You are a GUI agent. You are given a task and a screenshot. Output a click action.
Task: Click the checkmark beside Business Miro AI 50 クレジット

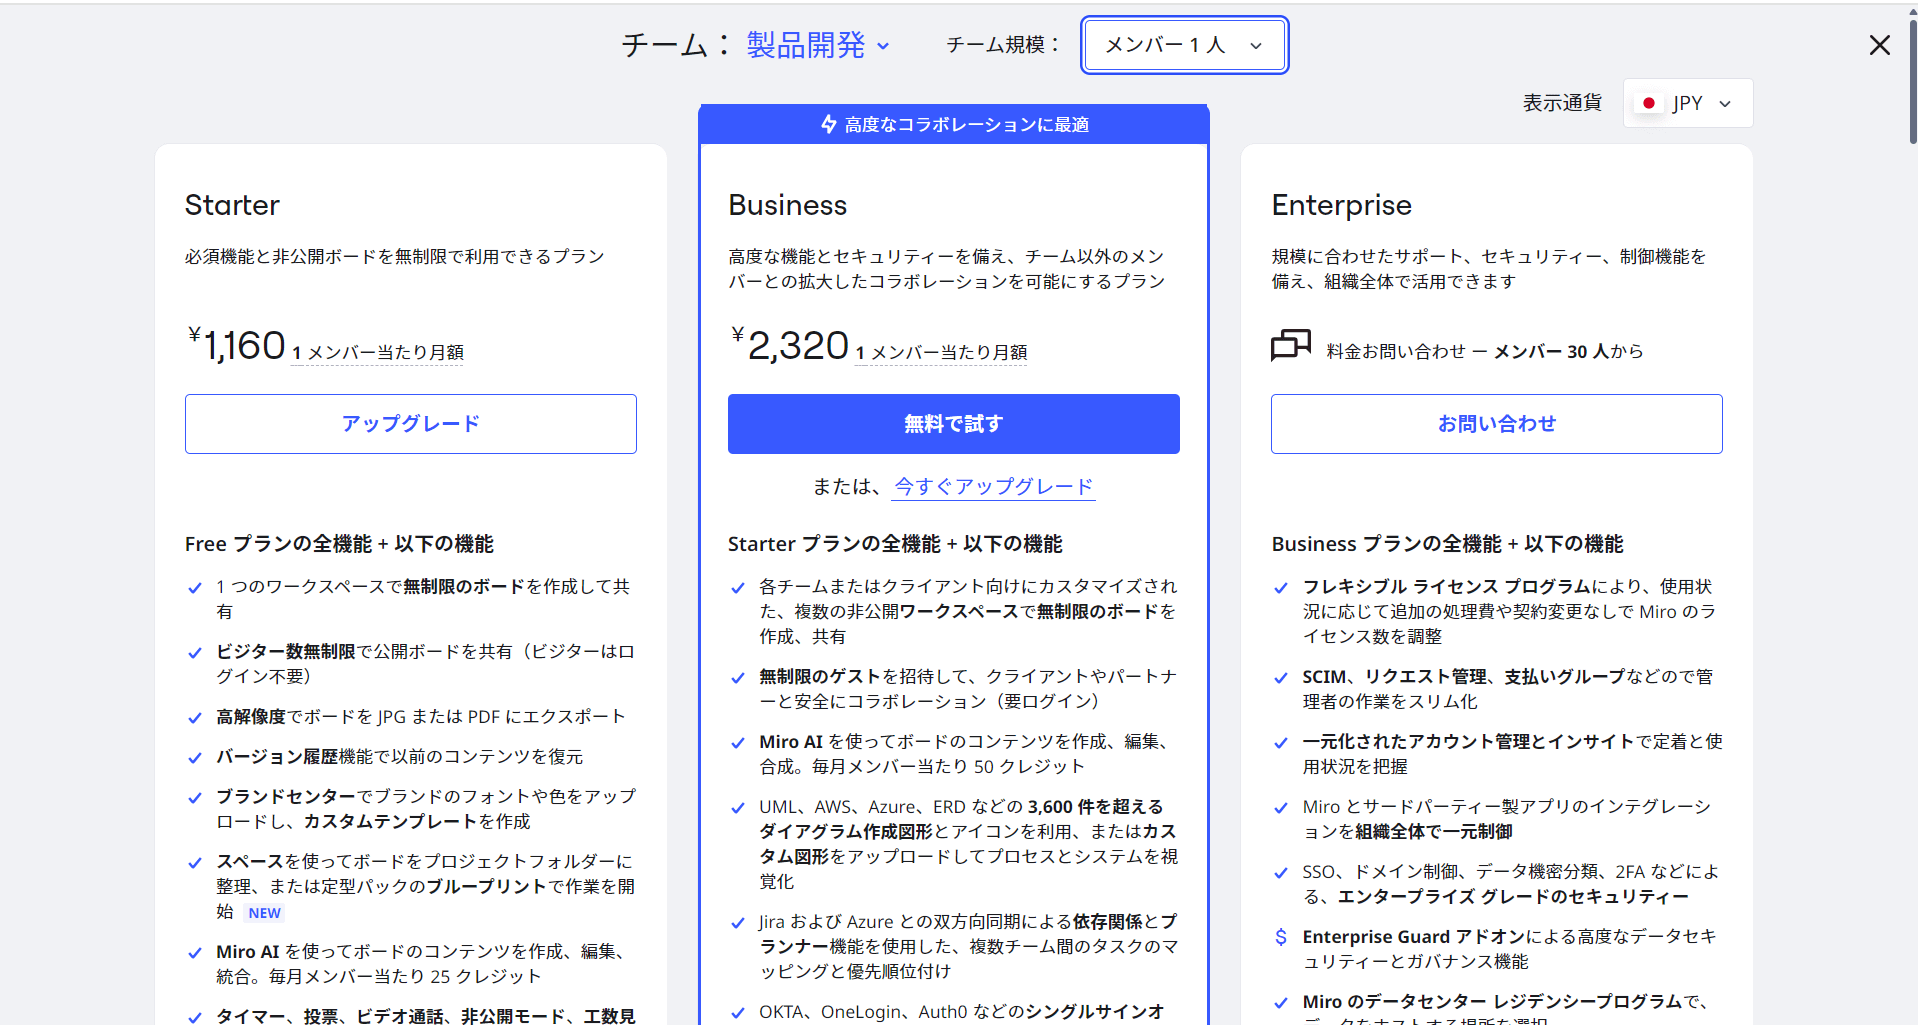point(738,743)
